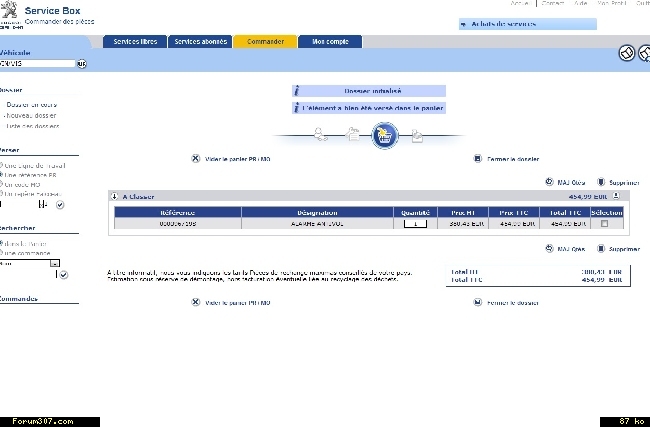Select the Un repère tableau radio button
The height and width of the screenshot is (427, 650).
(1, 193)
